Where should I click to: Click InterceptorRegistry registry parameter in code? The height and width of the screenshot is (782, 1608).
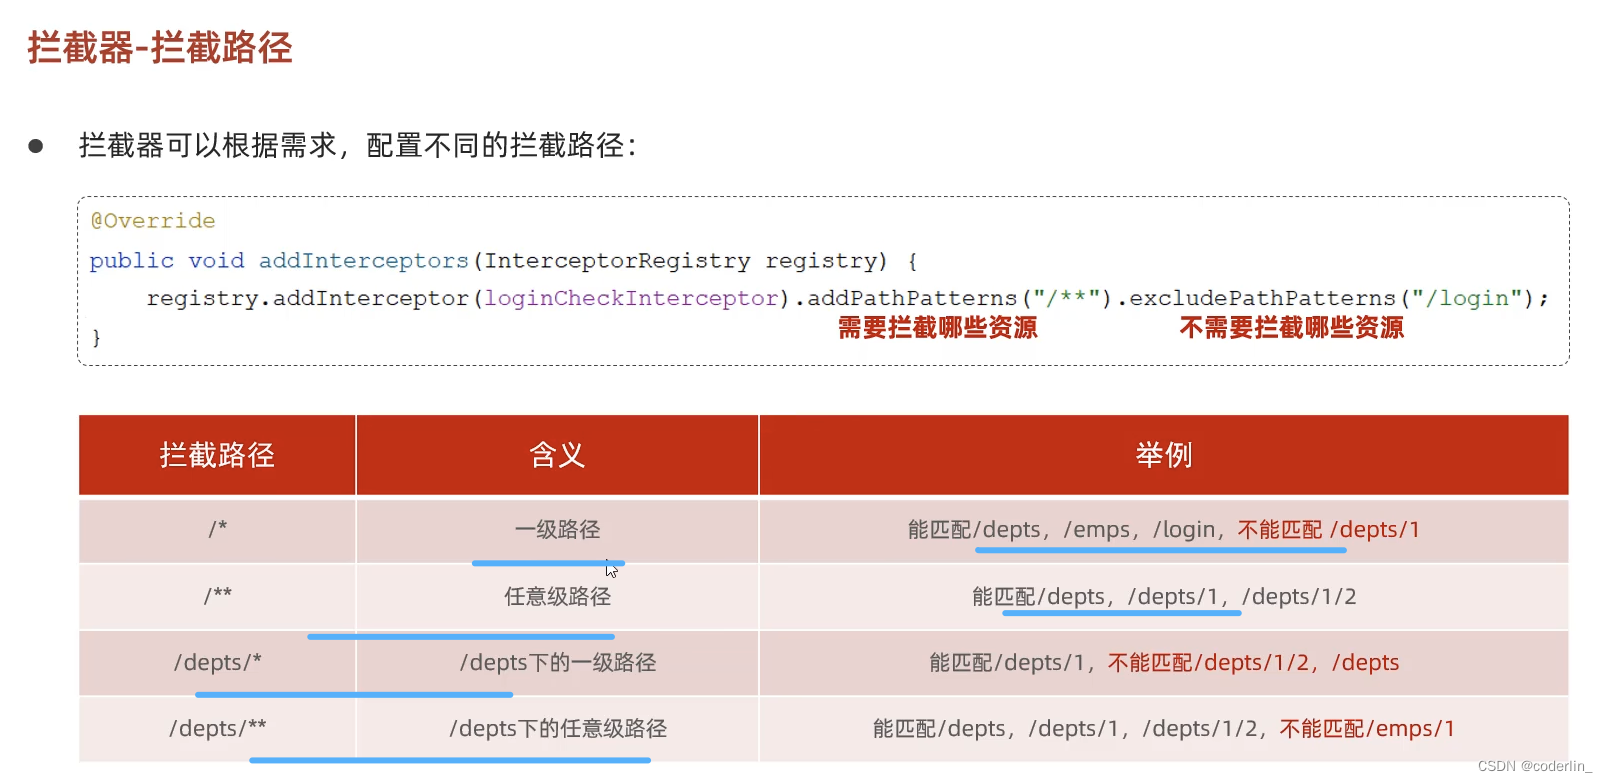pyautogui.click(x=680, y=261)
